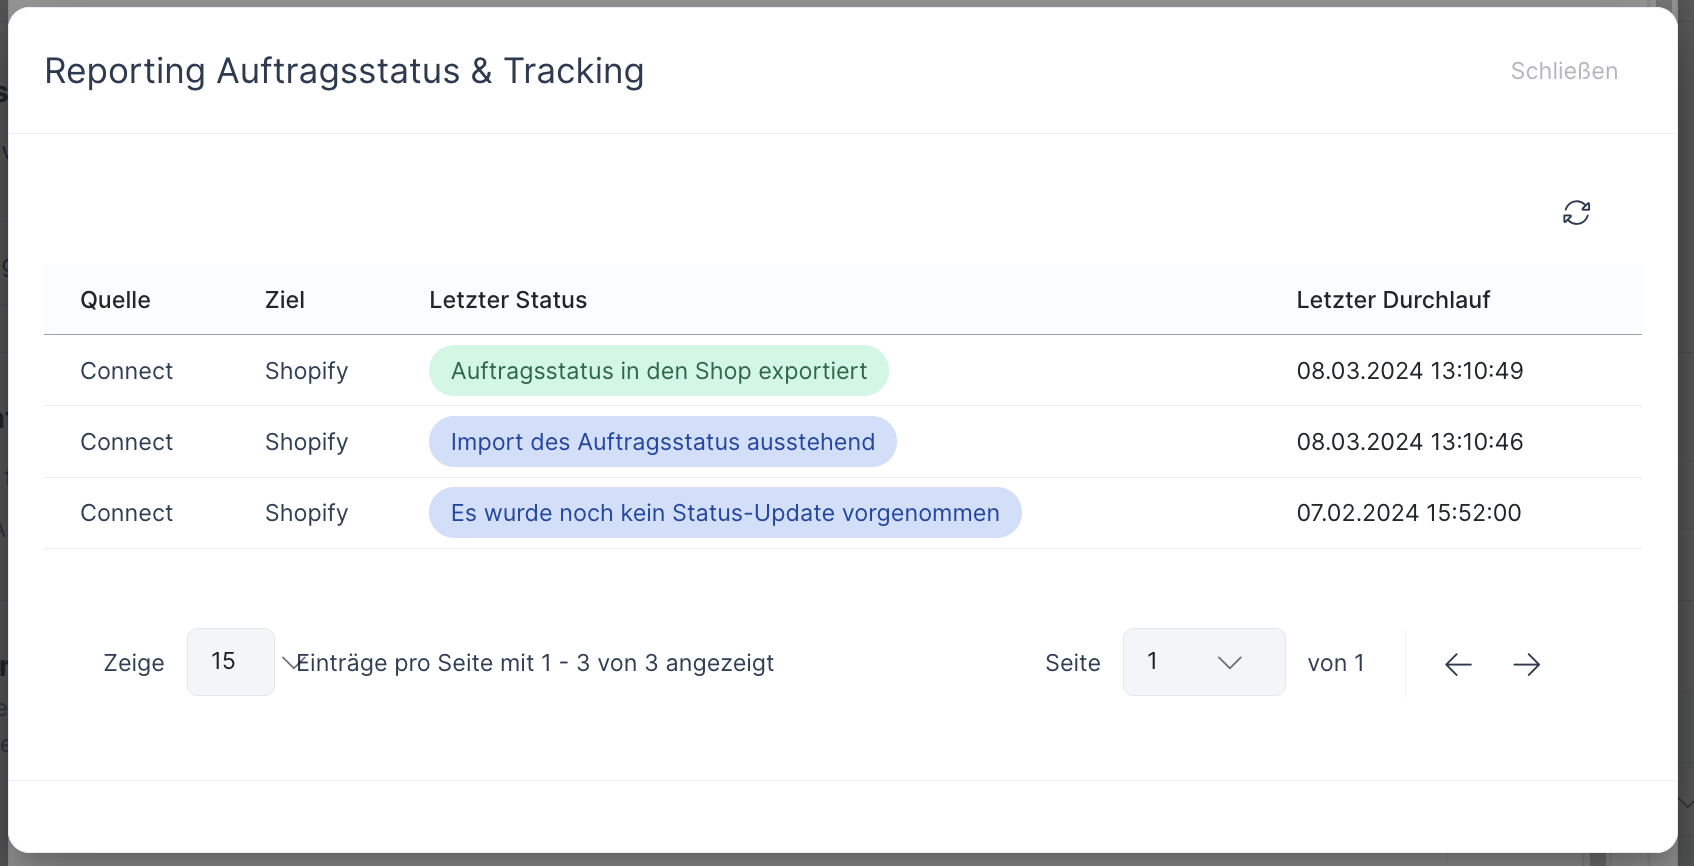Close the dialog with Schließen
Viewport: 1694px width, 866px height.
tap(1564, 71)
